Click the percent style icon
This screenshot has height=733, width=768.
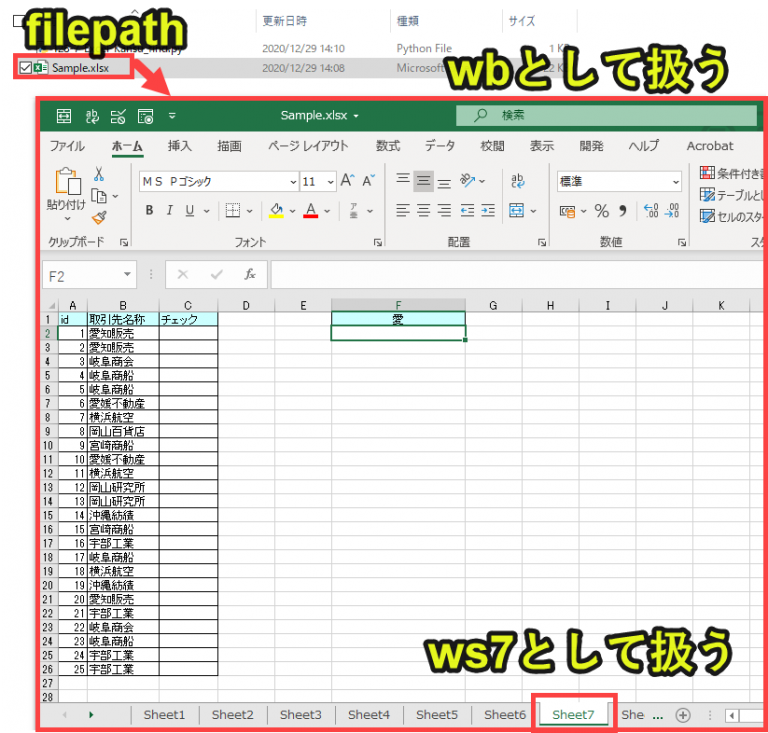click(x=602, y=211)
